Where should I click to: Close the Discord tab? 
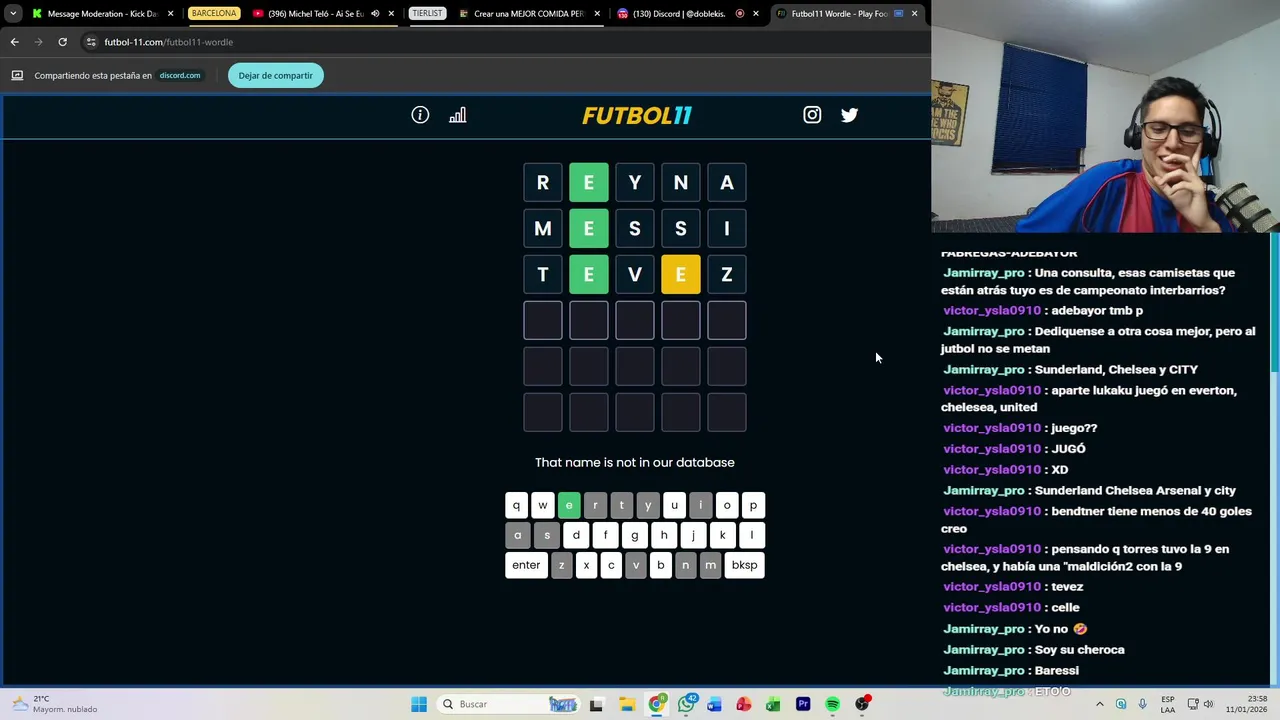(756, 14)
